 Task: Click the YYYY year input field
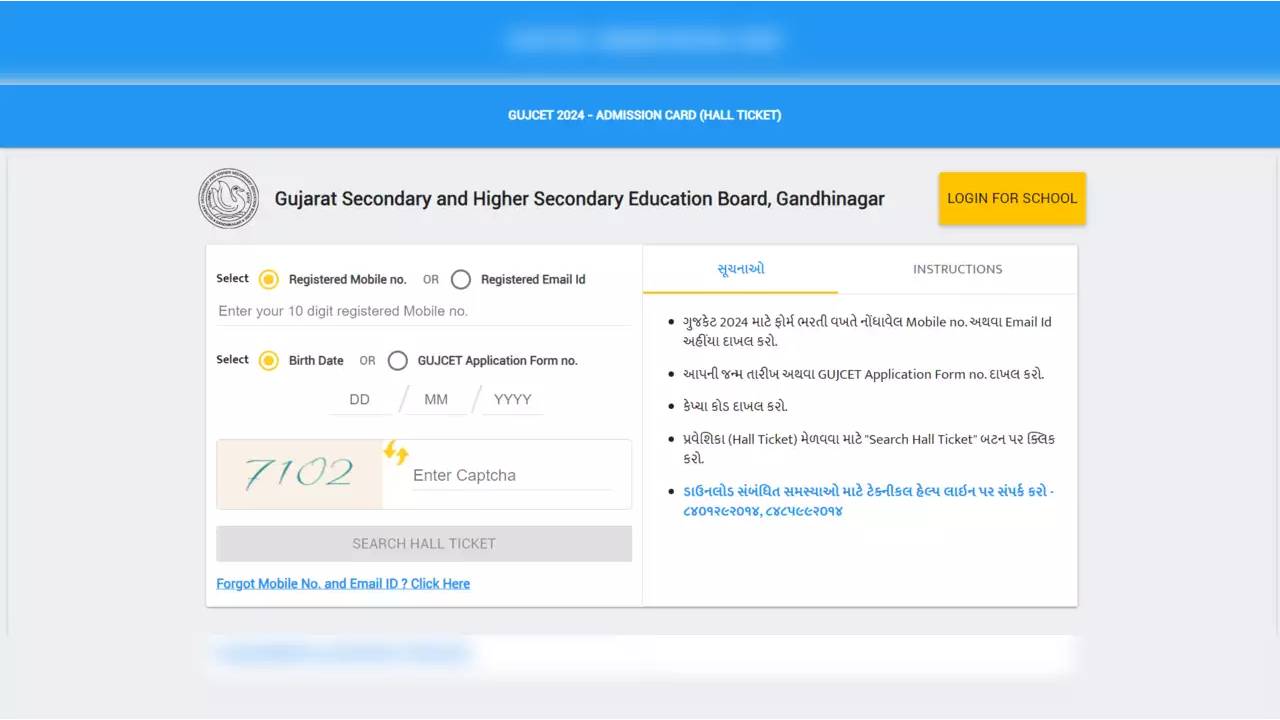pyautogui.click(x=513, y=399)
